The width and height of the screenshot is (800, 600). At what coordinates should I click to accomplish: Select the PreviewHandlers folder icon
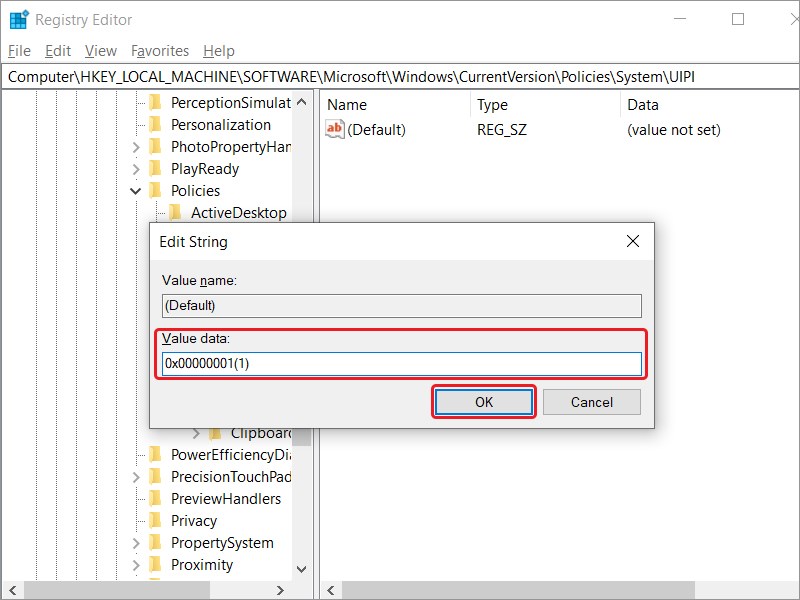pos(155,498)
